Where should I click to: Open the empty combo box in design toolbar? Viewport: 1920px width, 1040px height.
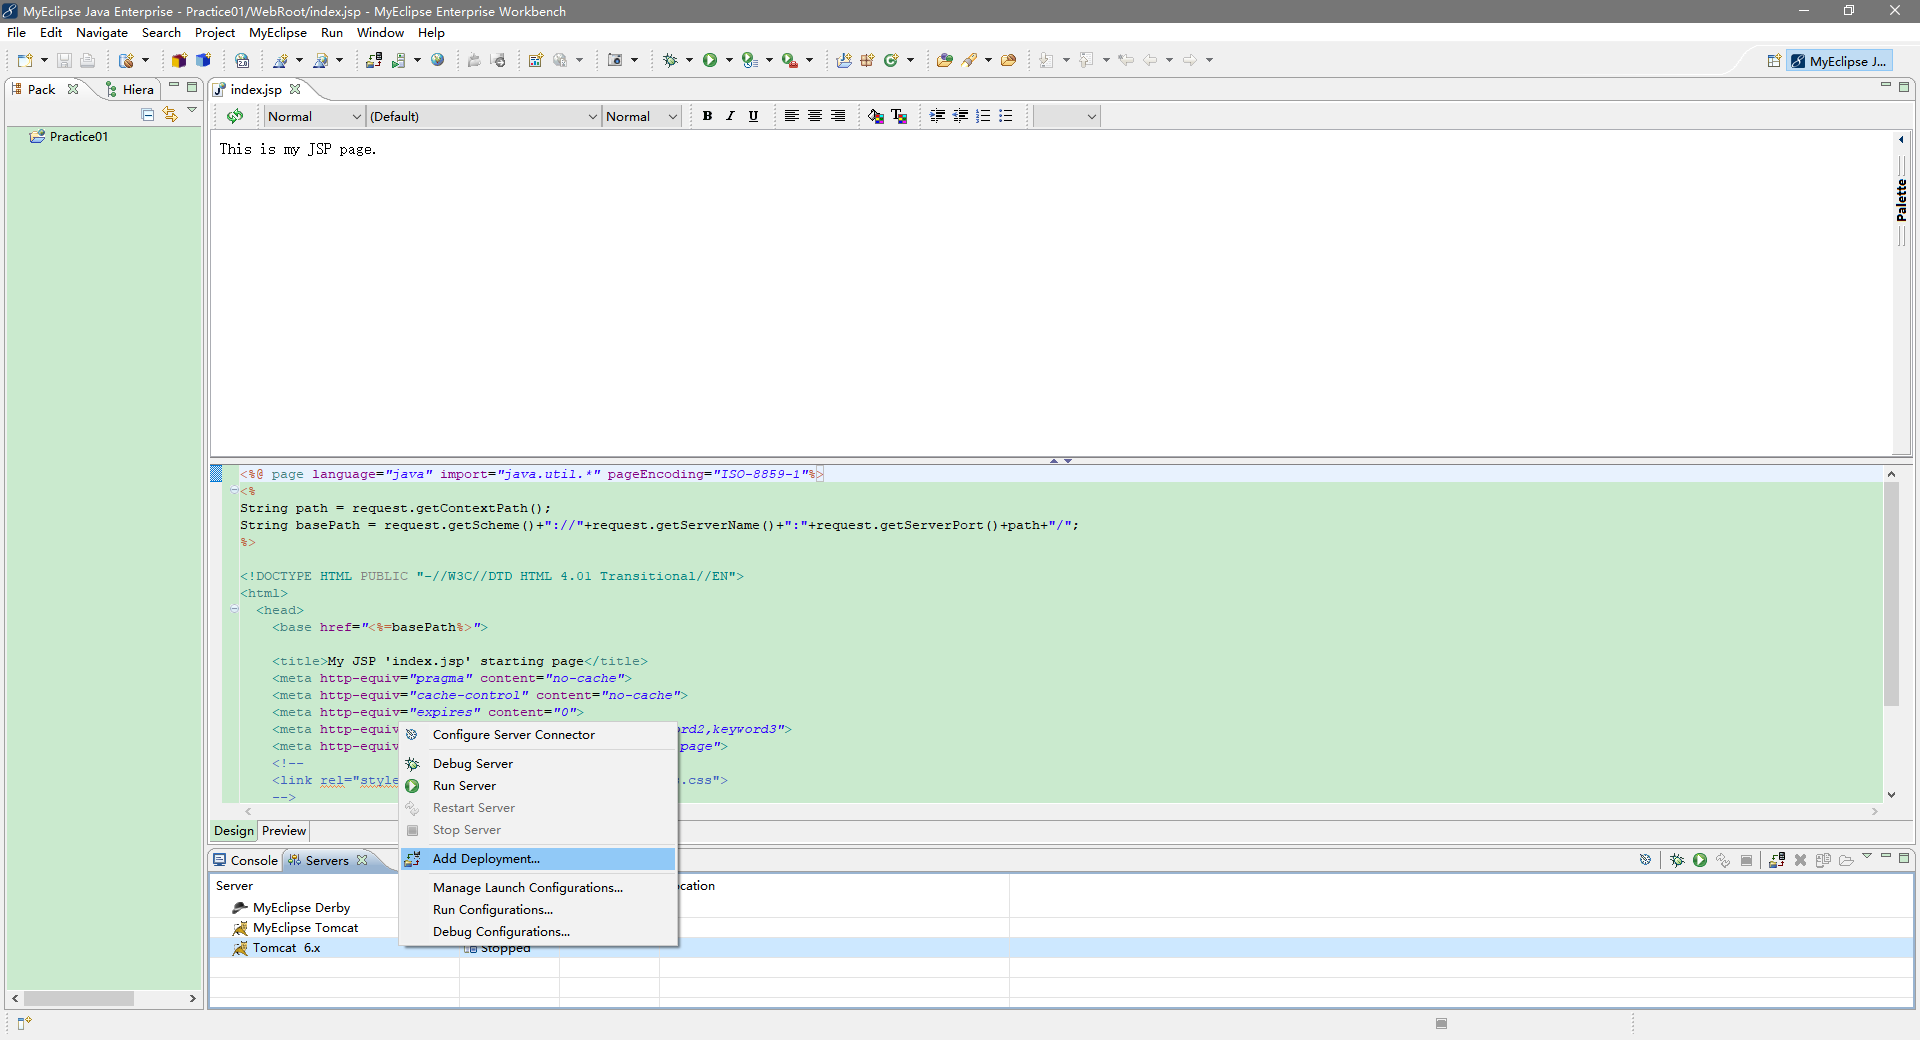[x=1066, y=116]
